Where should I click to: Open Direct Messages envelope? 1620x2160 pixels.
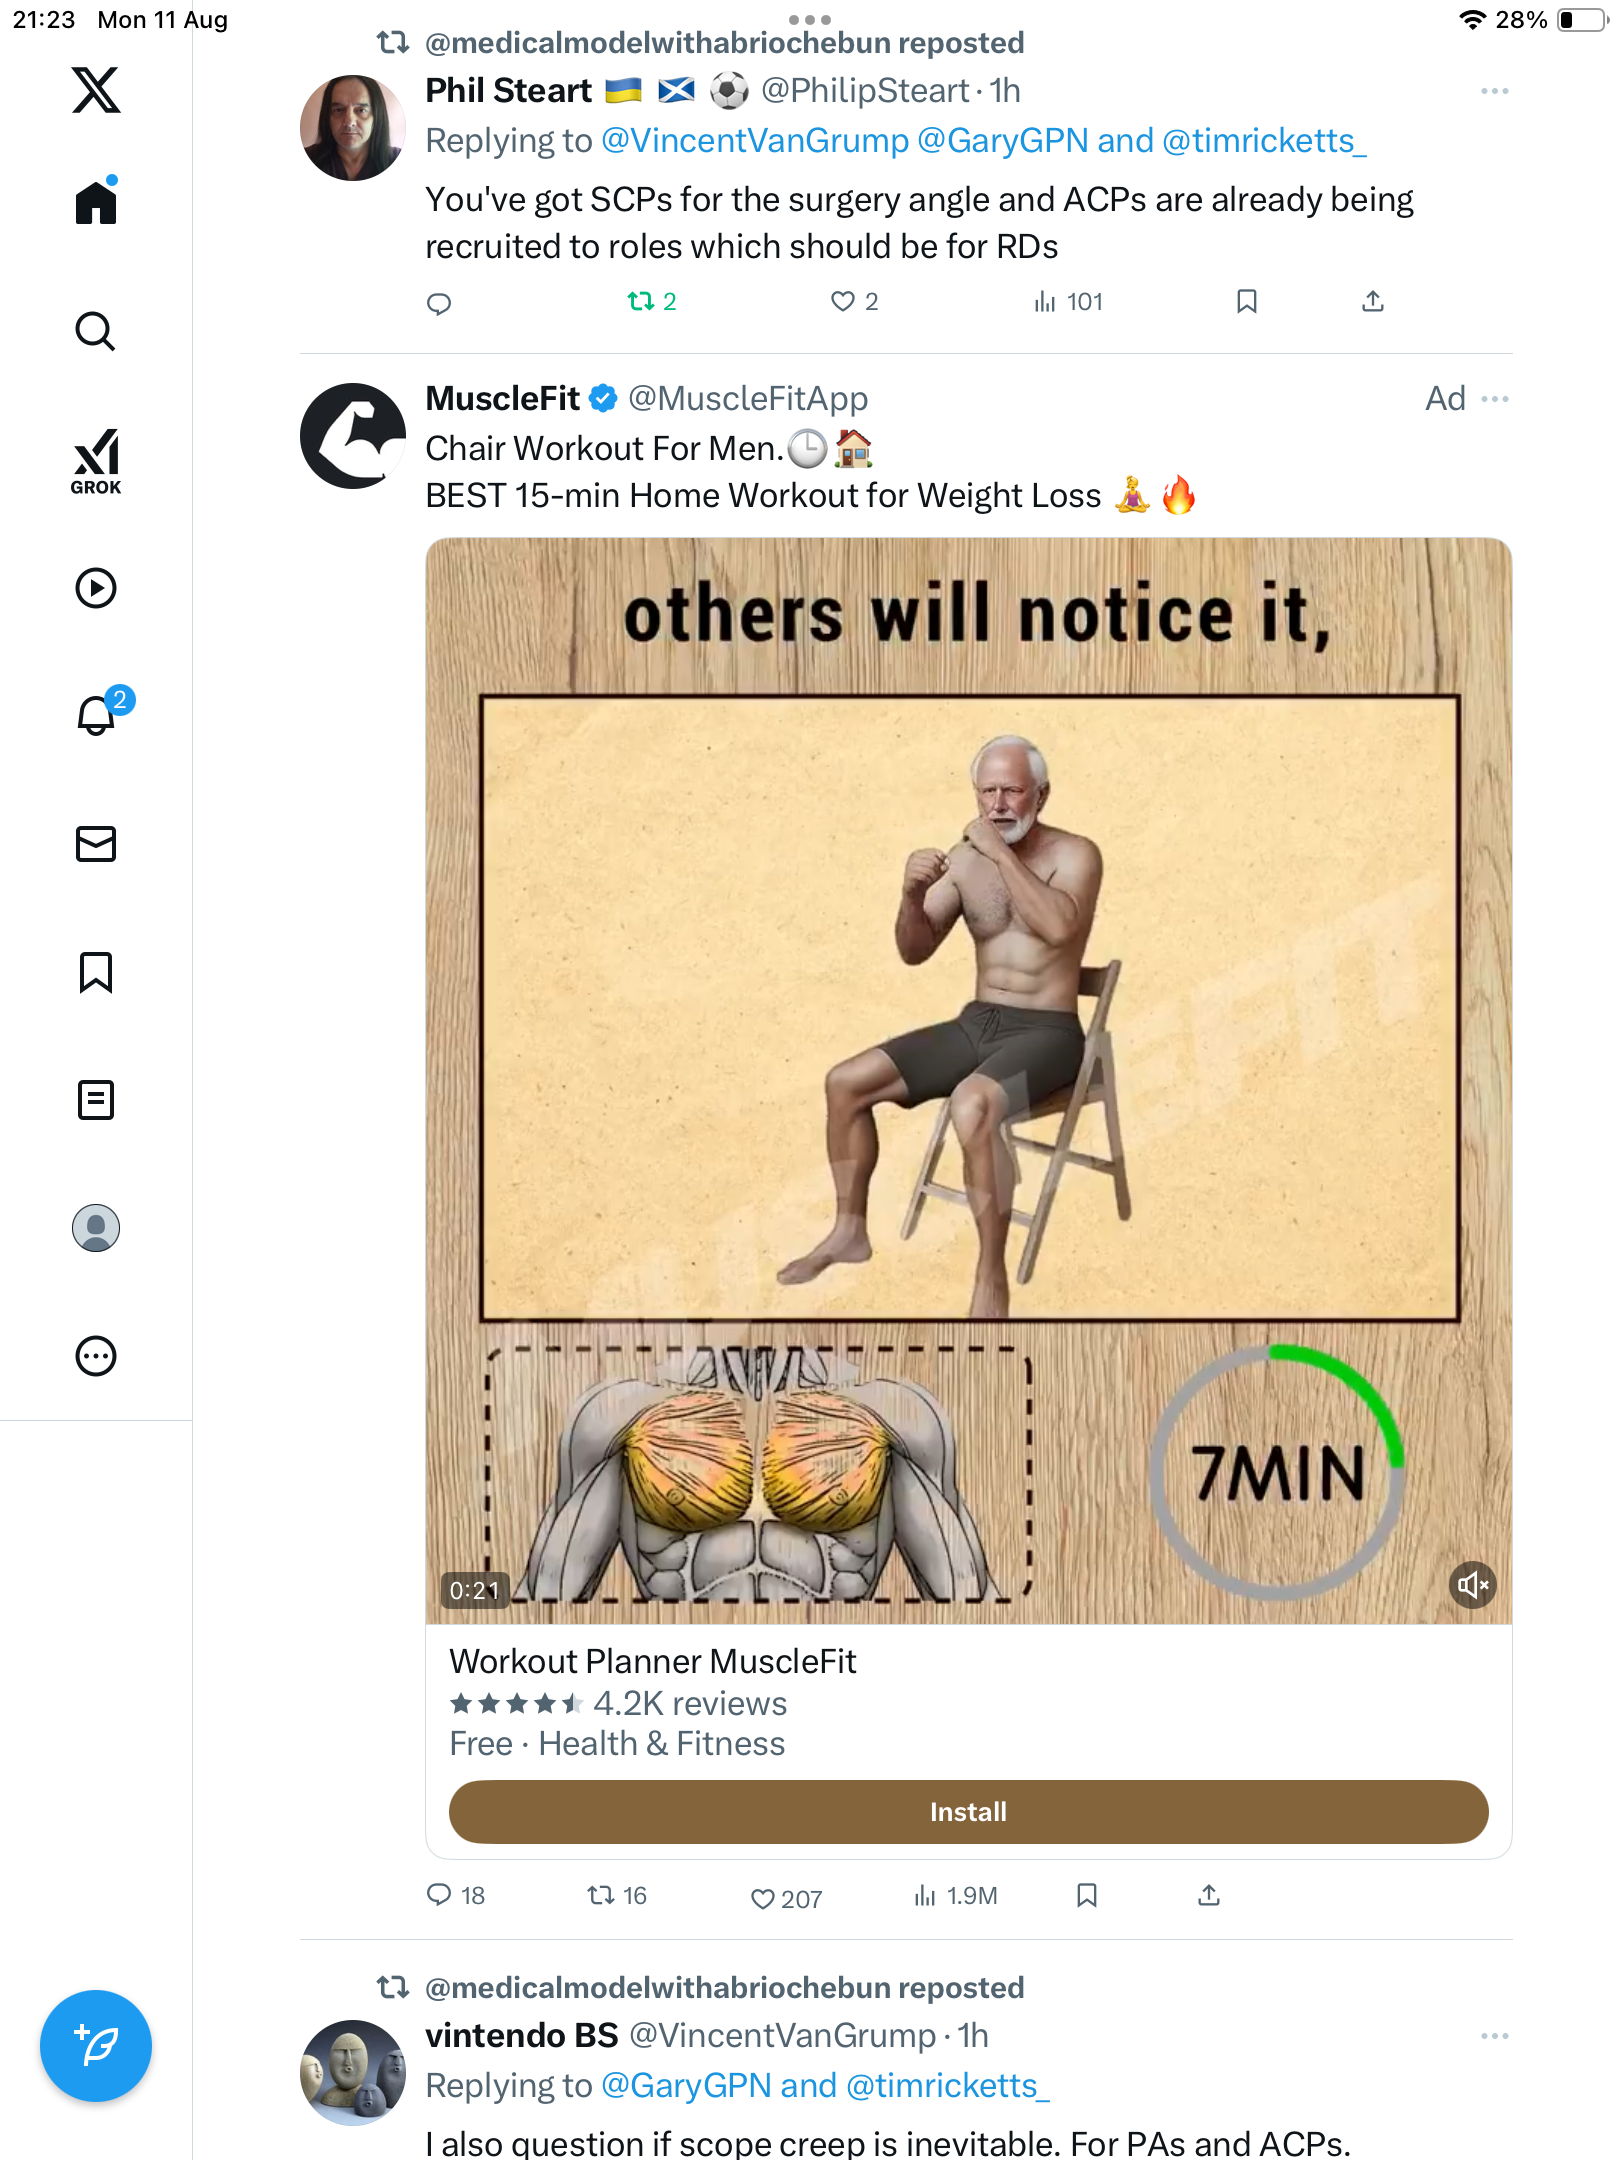pyautogui.click(x=96, y=844)
